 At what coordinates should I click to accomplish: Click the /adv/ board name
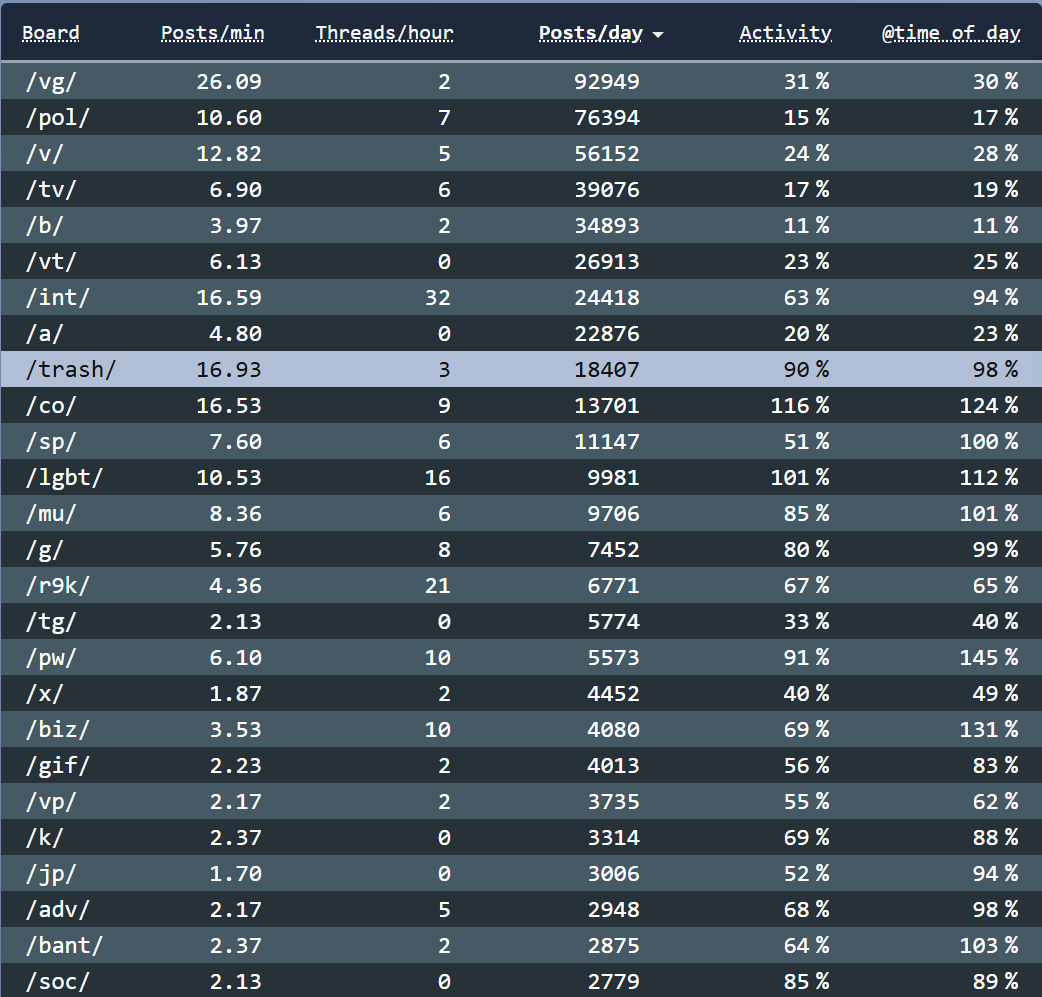[x=57, y=909]
